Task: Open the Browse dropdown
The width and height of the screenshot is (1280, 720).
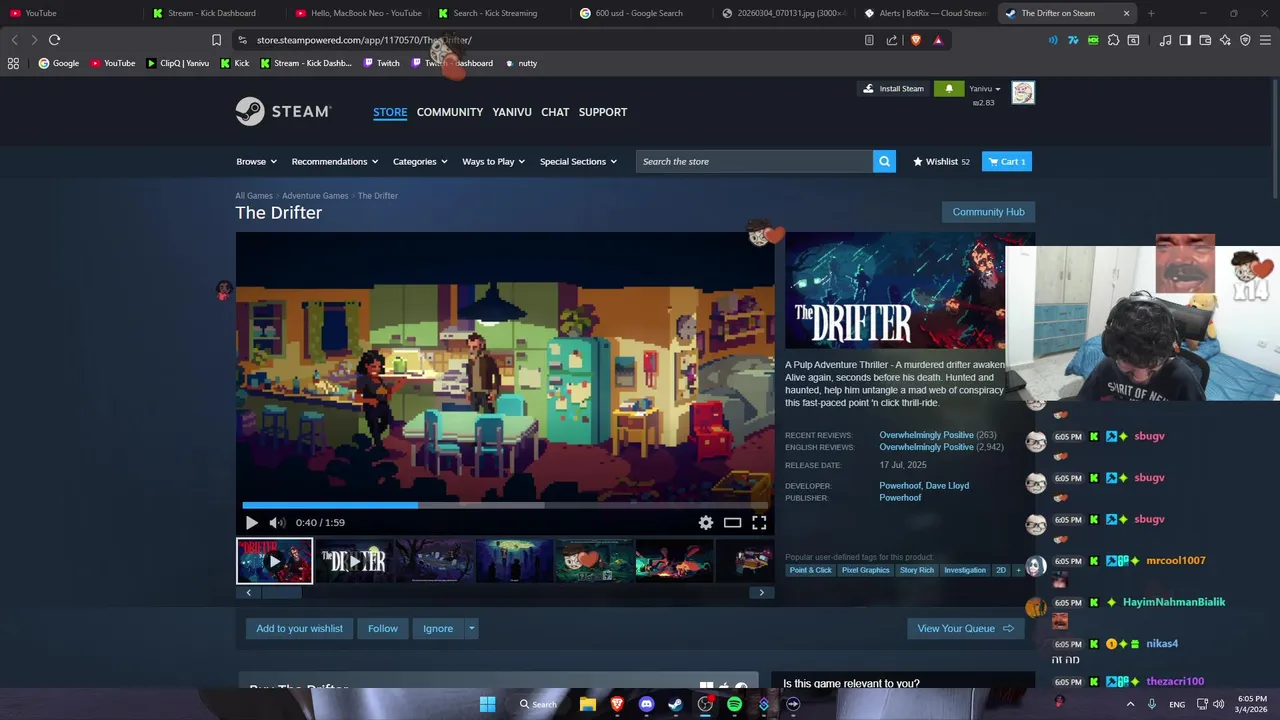Action: pyautogui.click(x=256, y=161)
